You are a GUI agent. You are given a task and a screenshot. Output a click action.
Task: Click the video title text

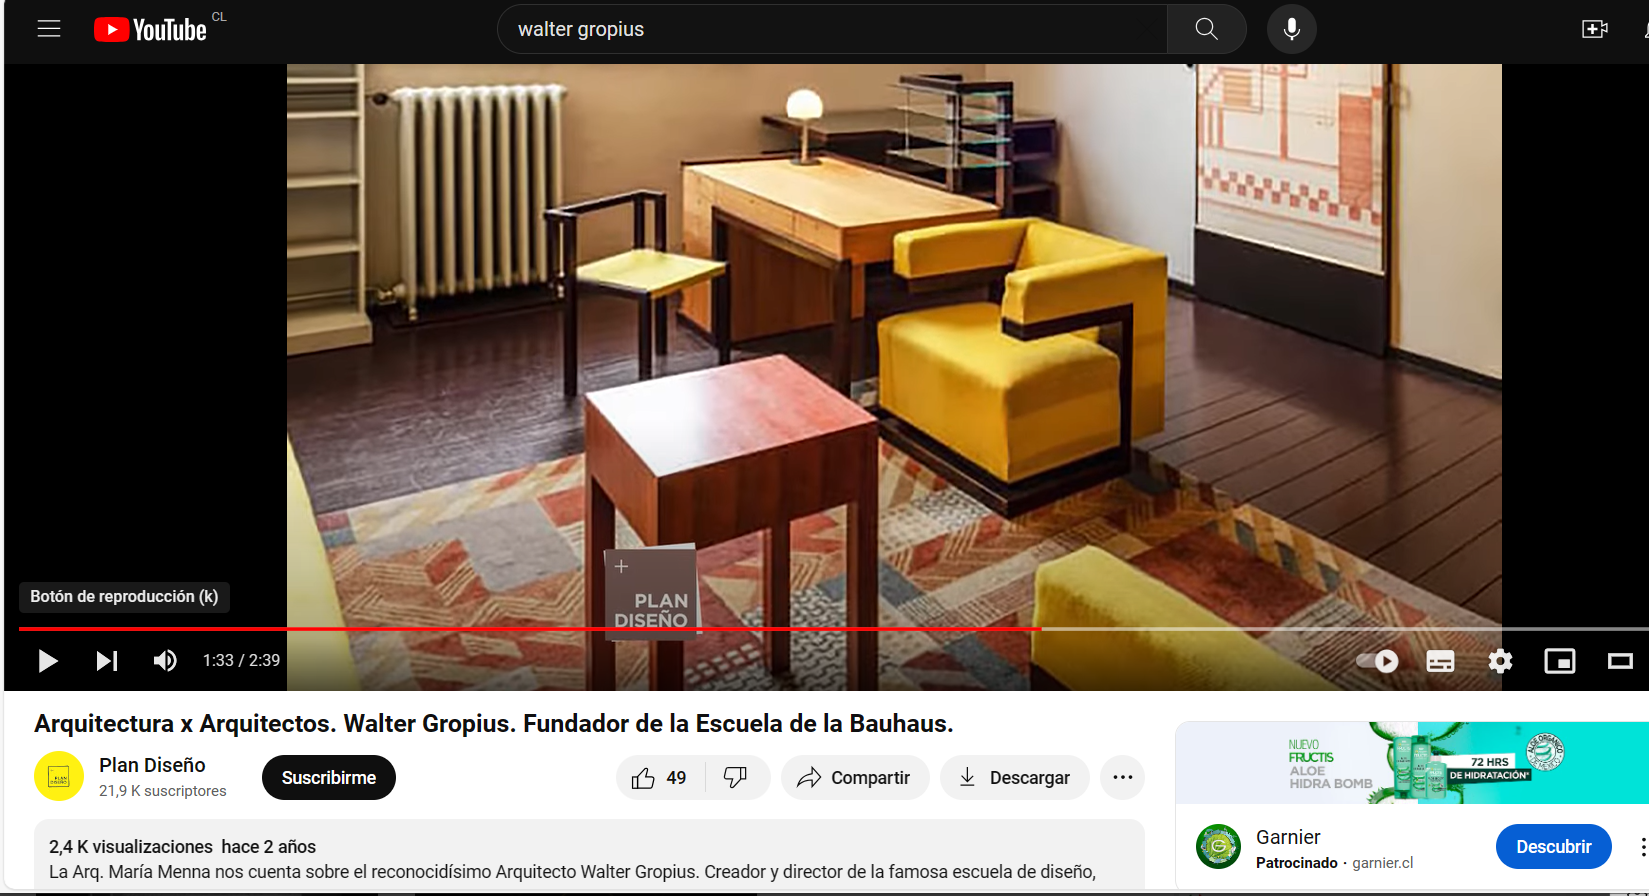coord(494,723)
